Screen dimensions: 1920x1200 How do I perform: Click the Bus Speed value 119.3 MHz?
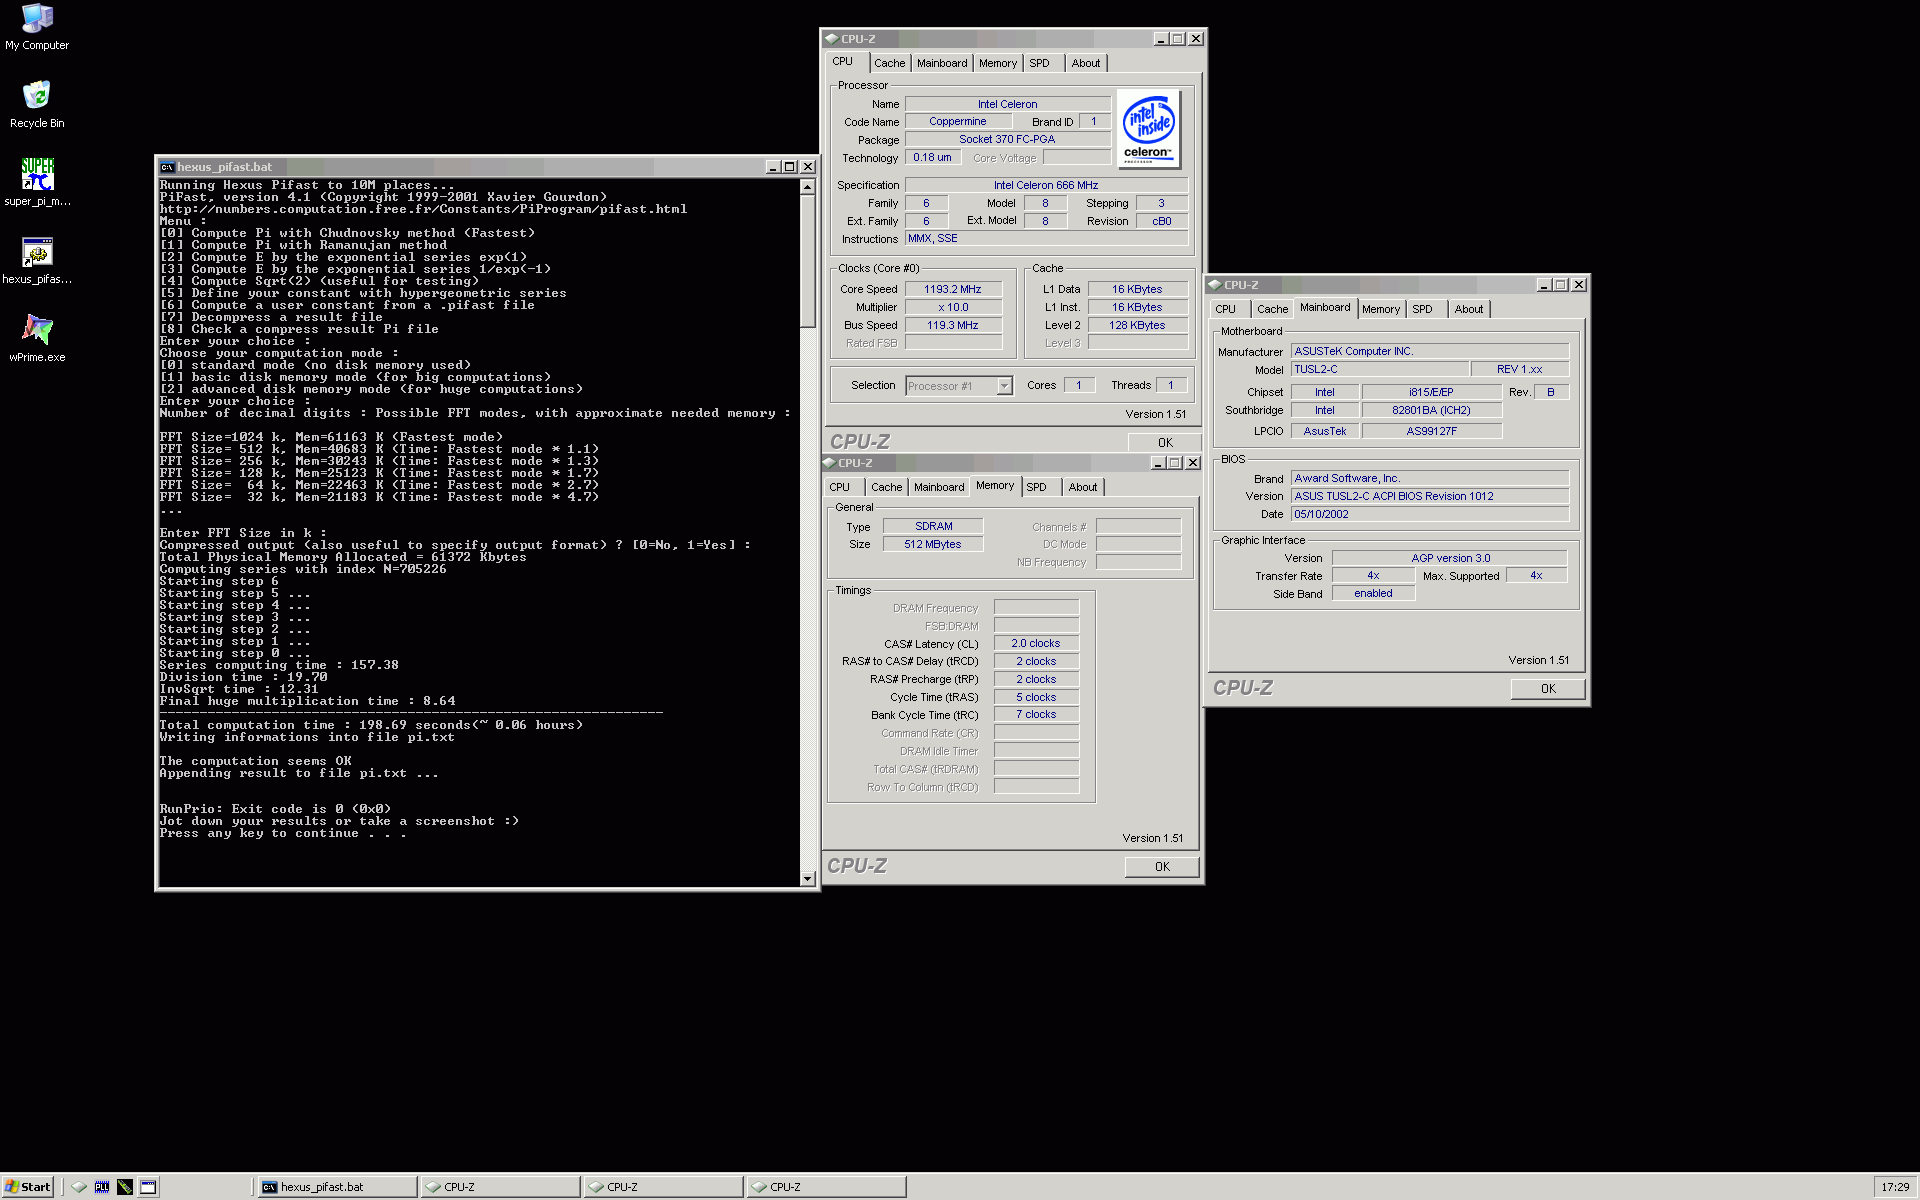click(x=953, y=325)
